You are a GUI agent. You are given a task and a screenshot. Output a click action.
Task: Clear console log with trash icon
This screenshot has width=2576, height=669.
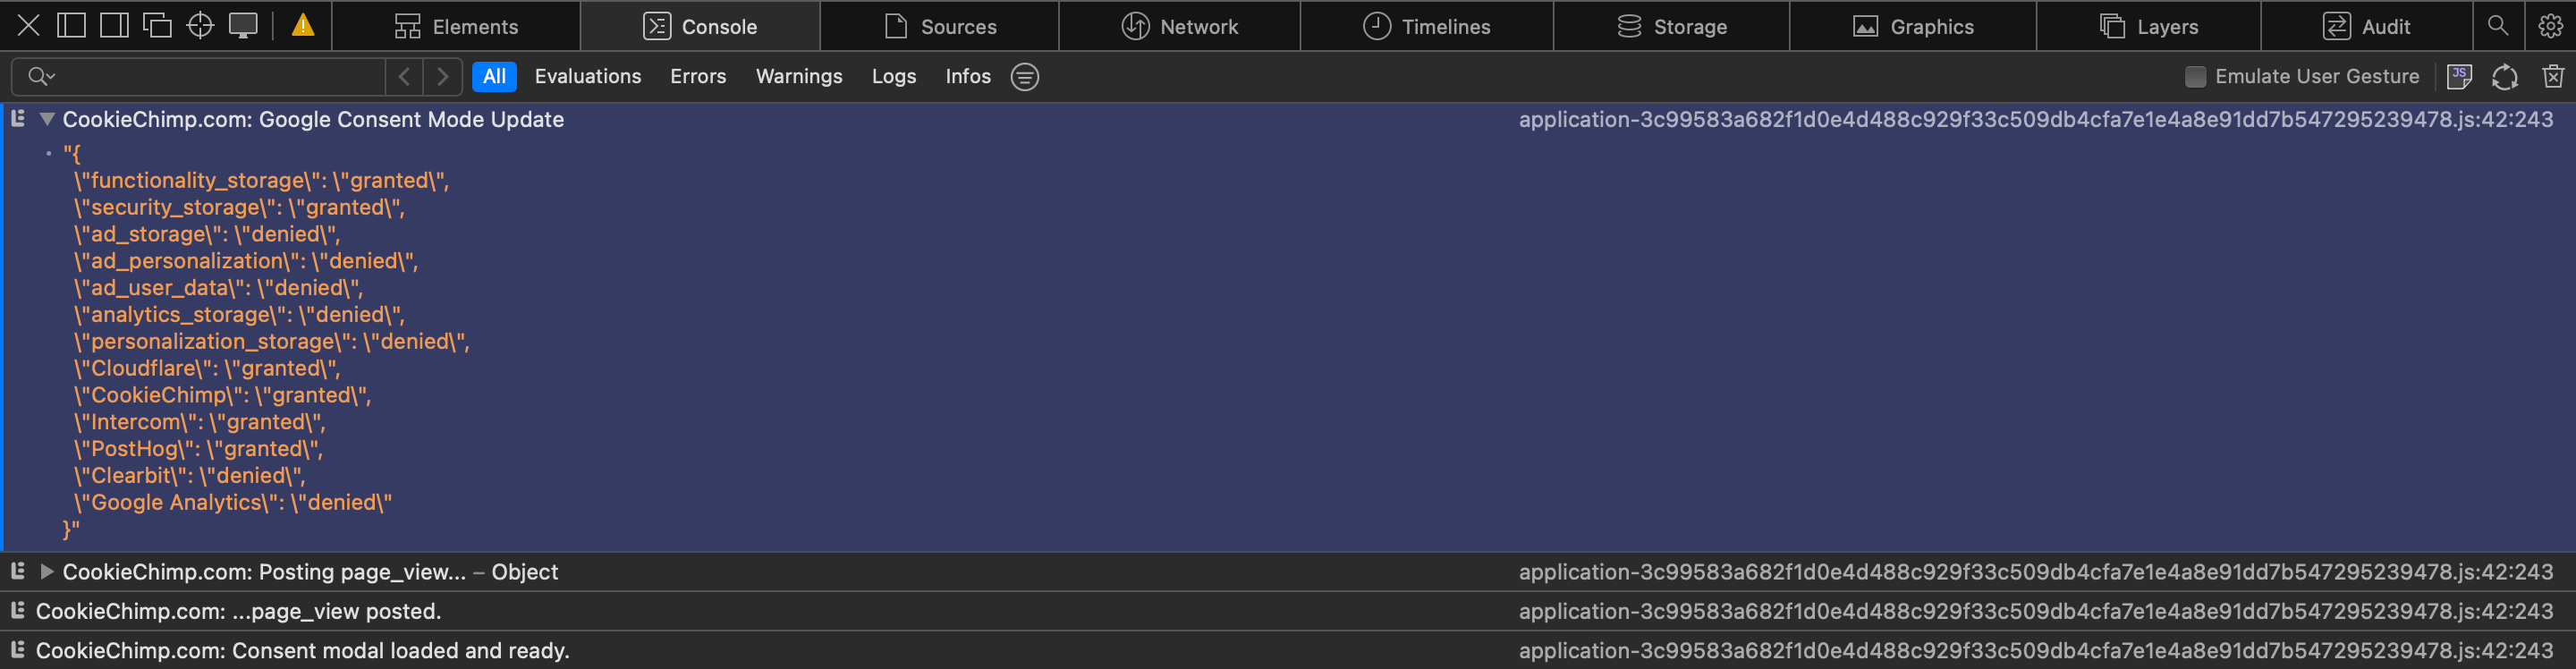(x=2553, y=76)
